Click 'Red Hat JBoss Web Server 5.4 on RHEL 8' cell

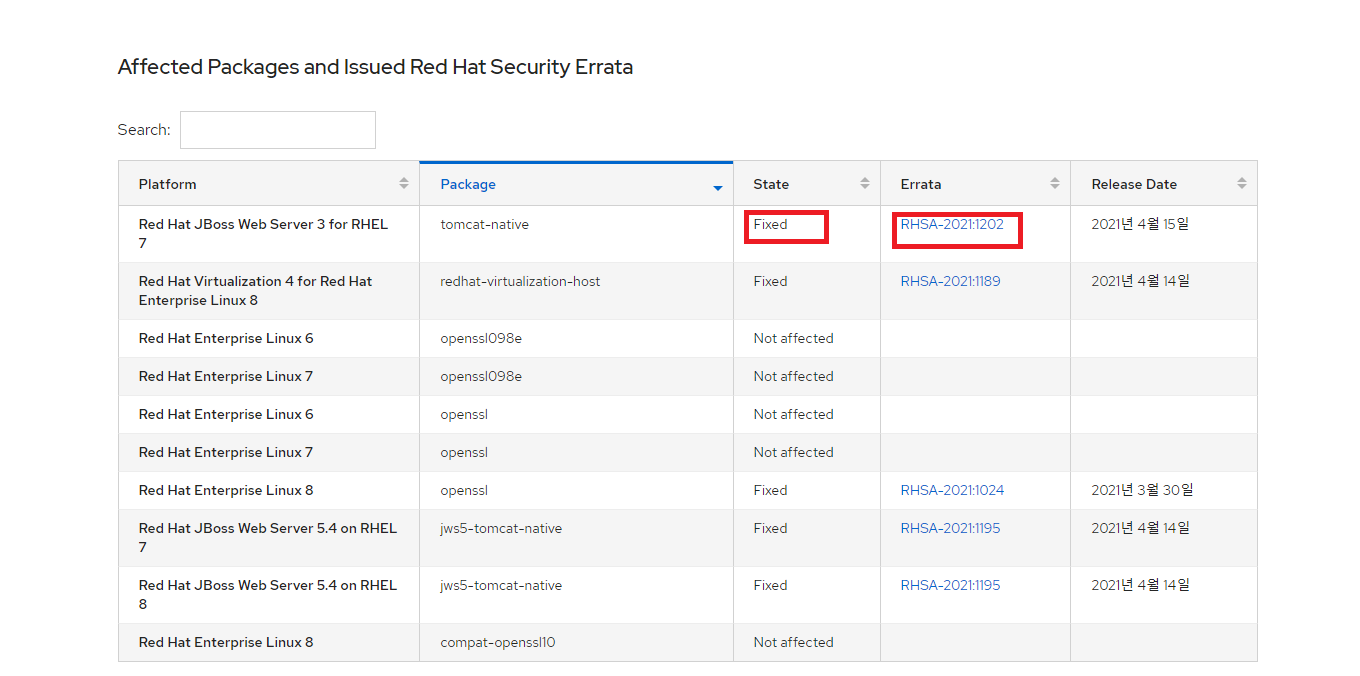269,595
